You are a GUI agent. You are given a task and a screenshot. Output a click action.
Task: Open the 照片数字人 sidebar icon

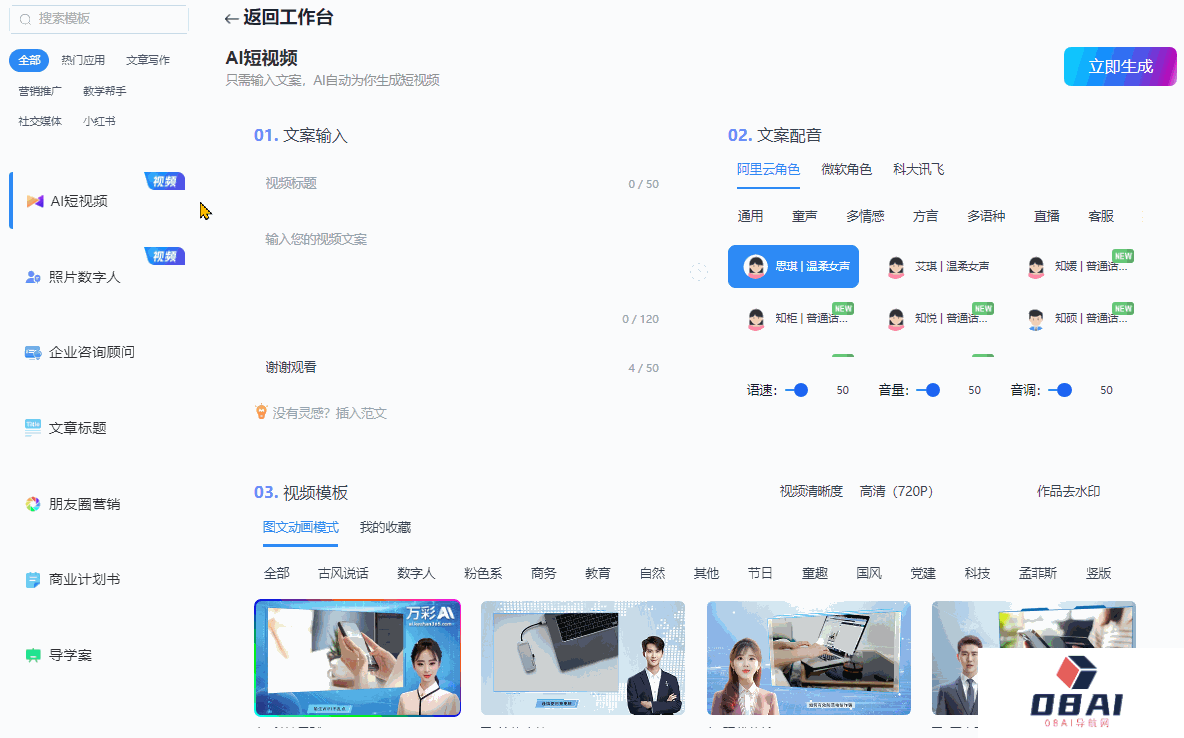click(x=33, y=277)
